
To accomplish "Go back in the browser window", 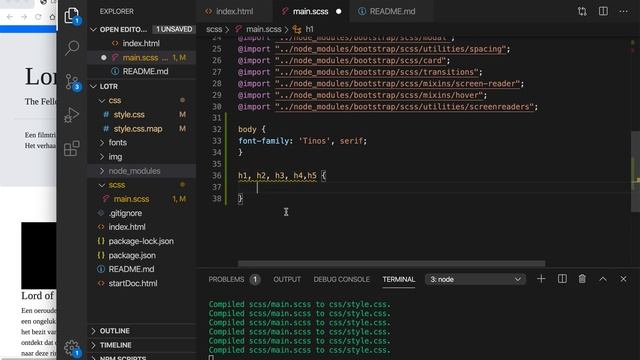I will [10, 17].
